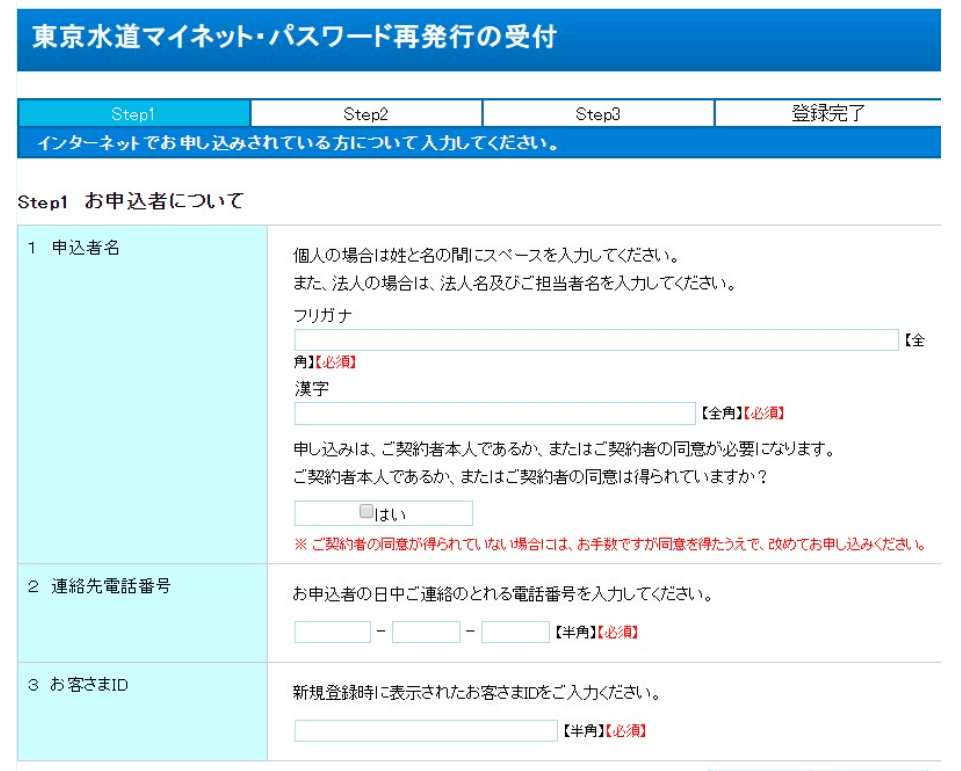Click the お客さまID input field
The width and height of the screenshot is (961, 771).
coord(426,731)
